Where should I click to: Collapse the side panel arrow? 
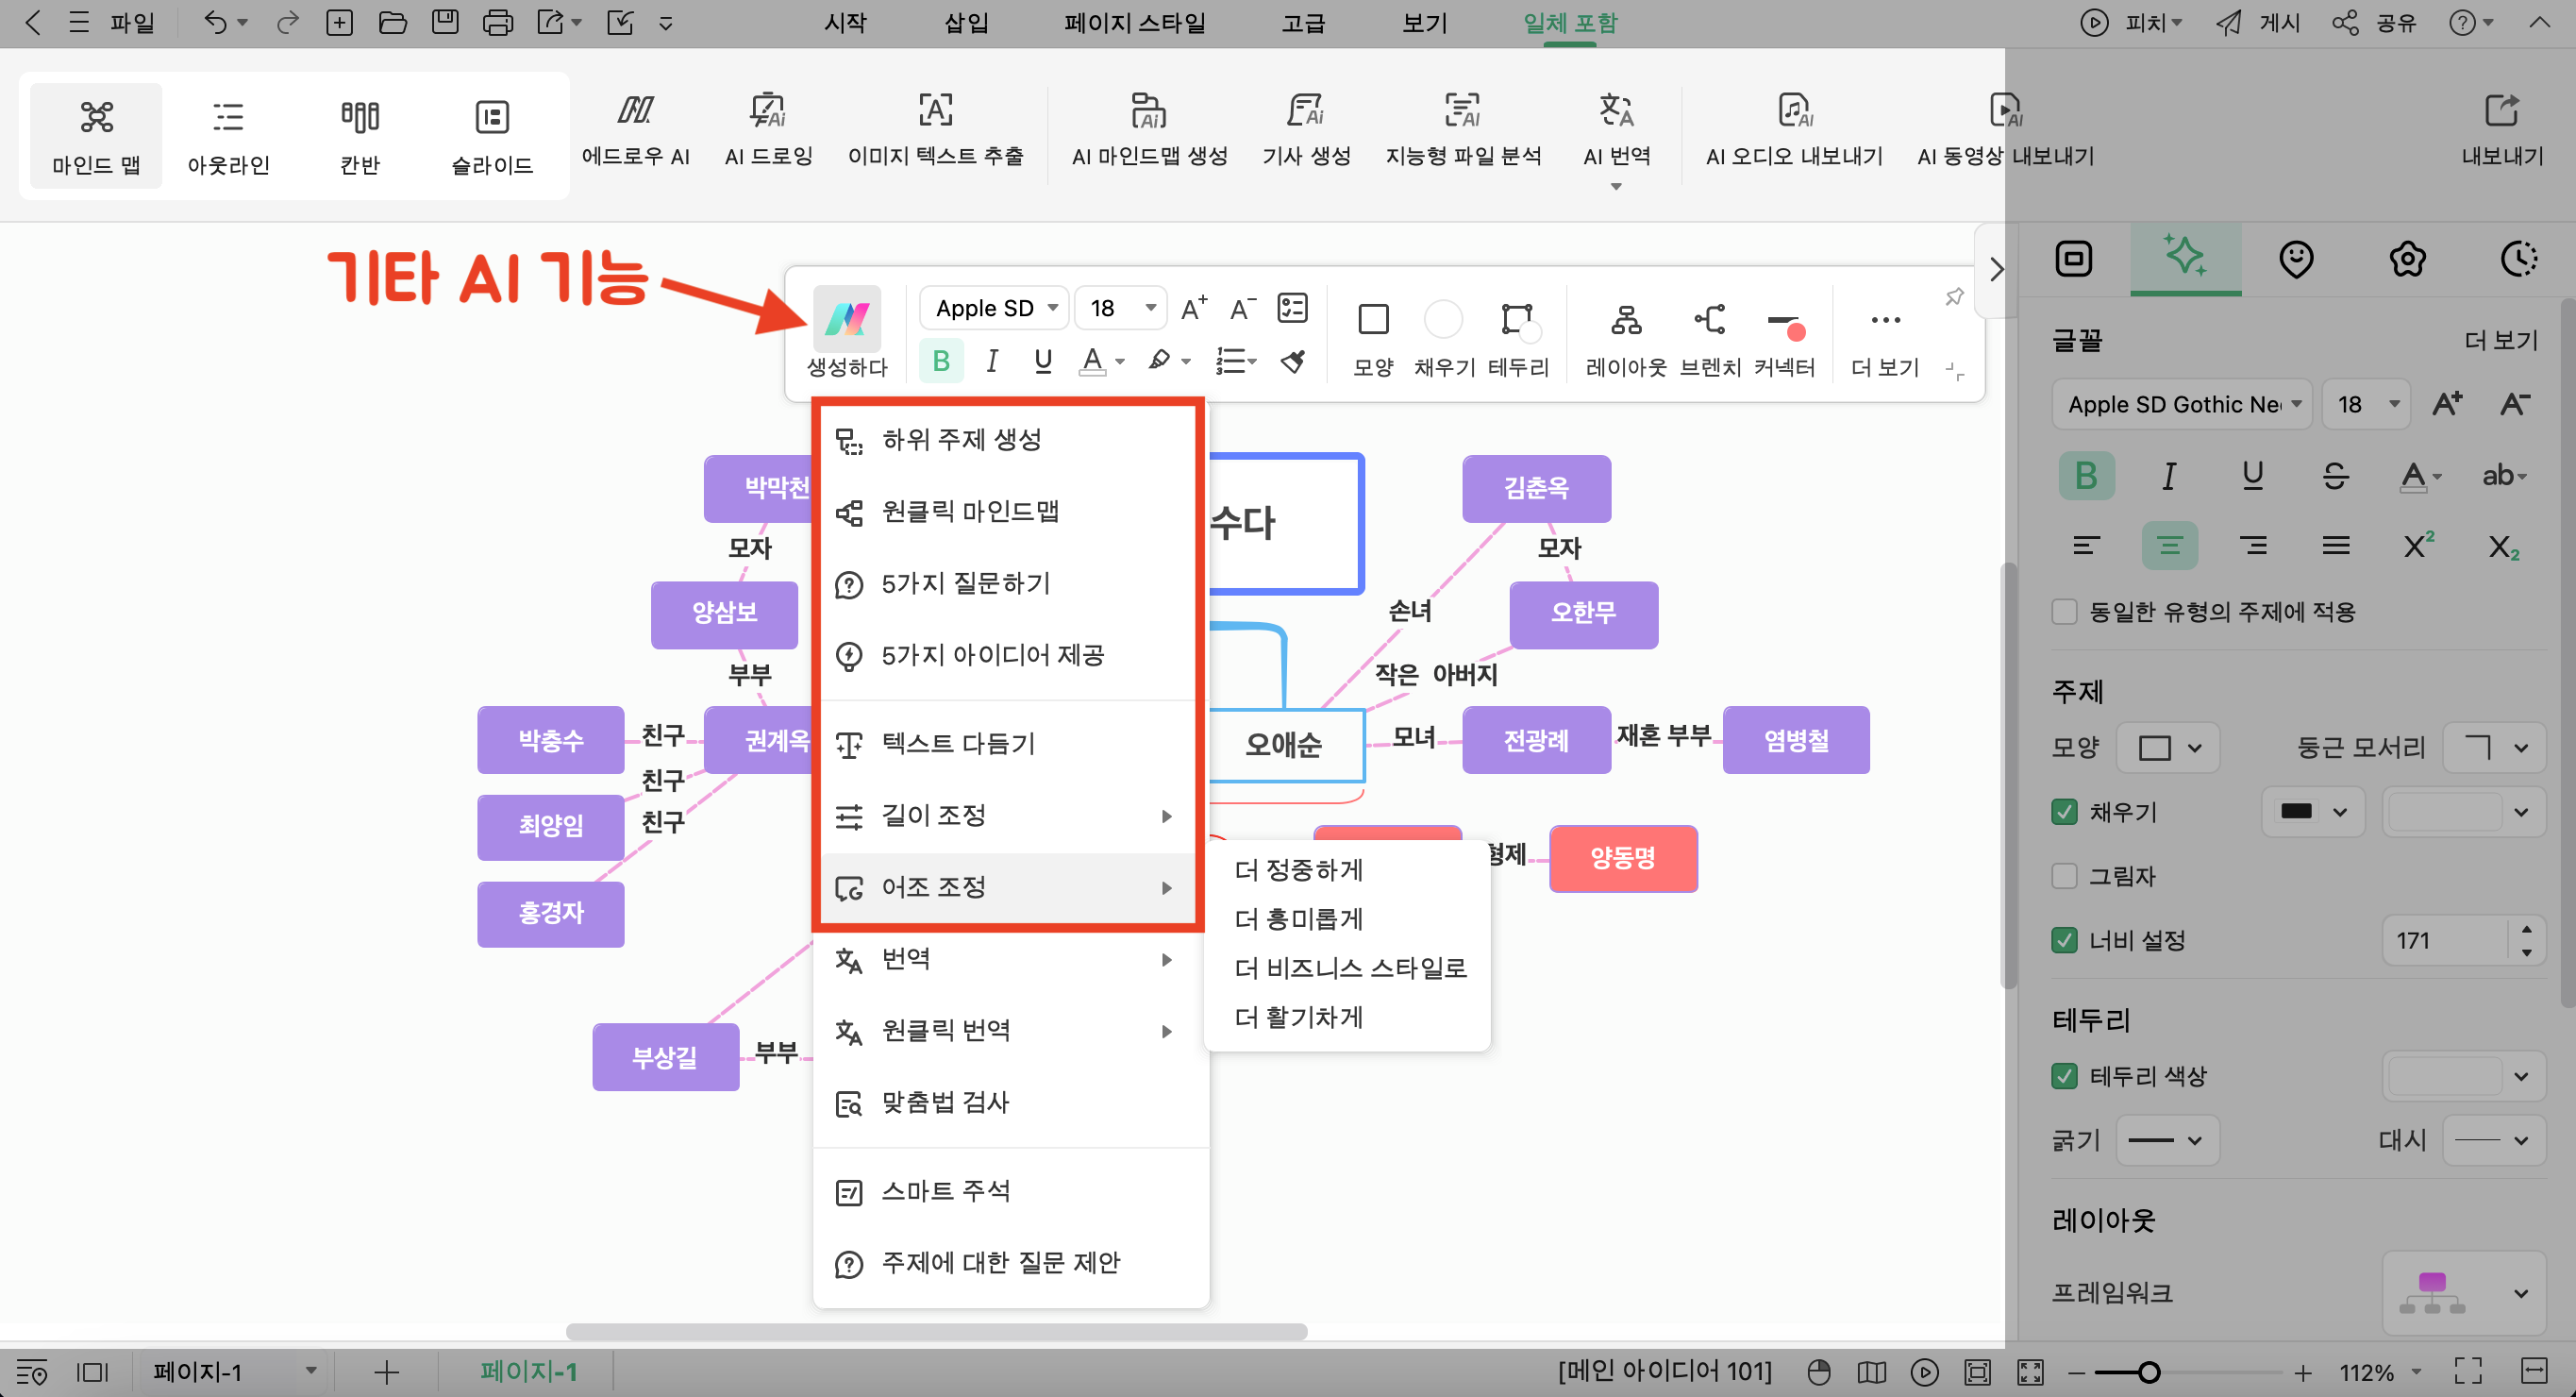[x=1996, y=270]
